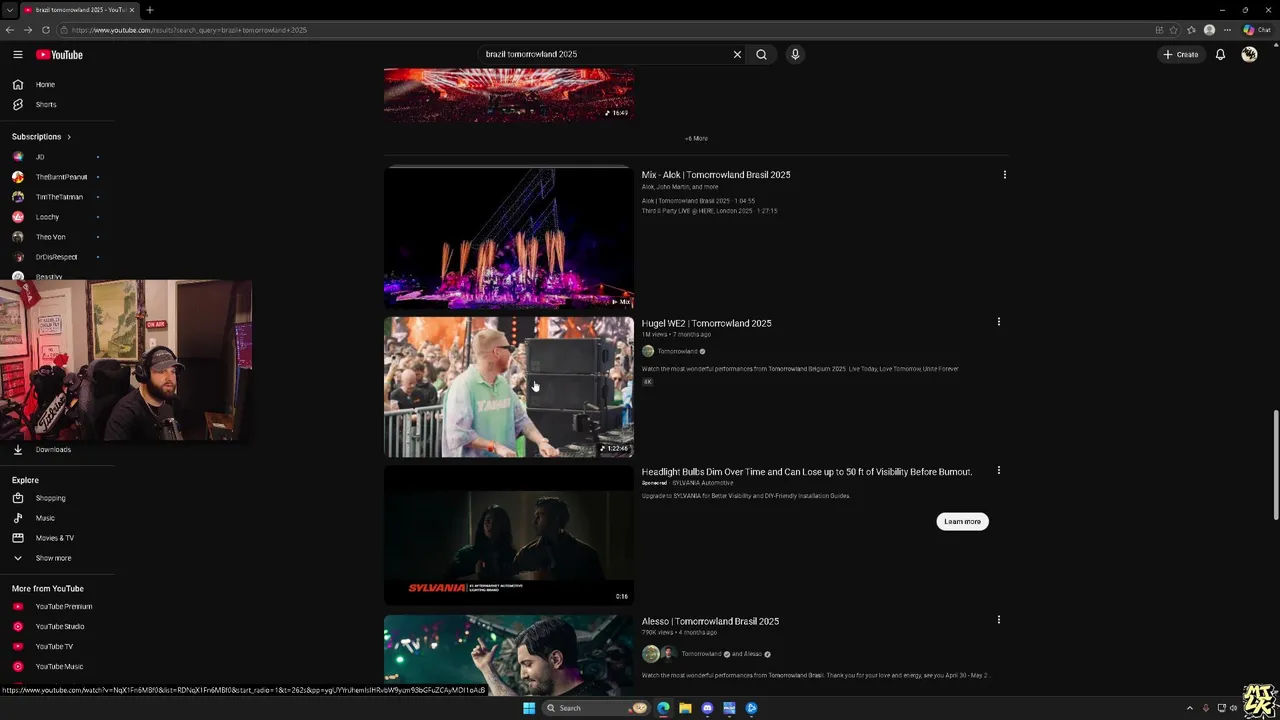1280x720 pixels.
Task: Go back with the browser back arrow
Action: point(10,30)
